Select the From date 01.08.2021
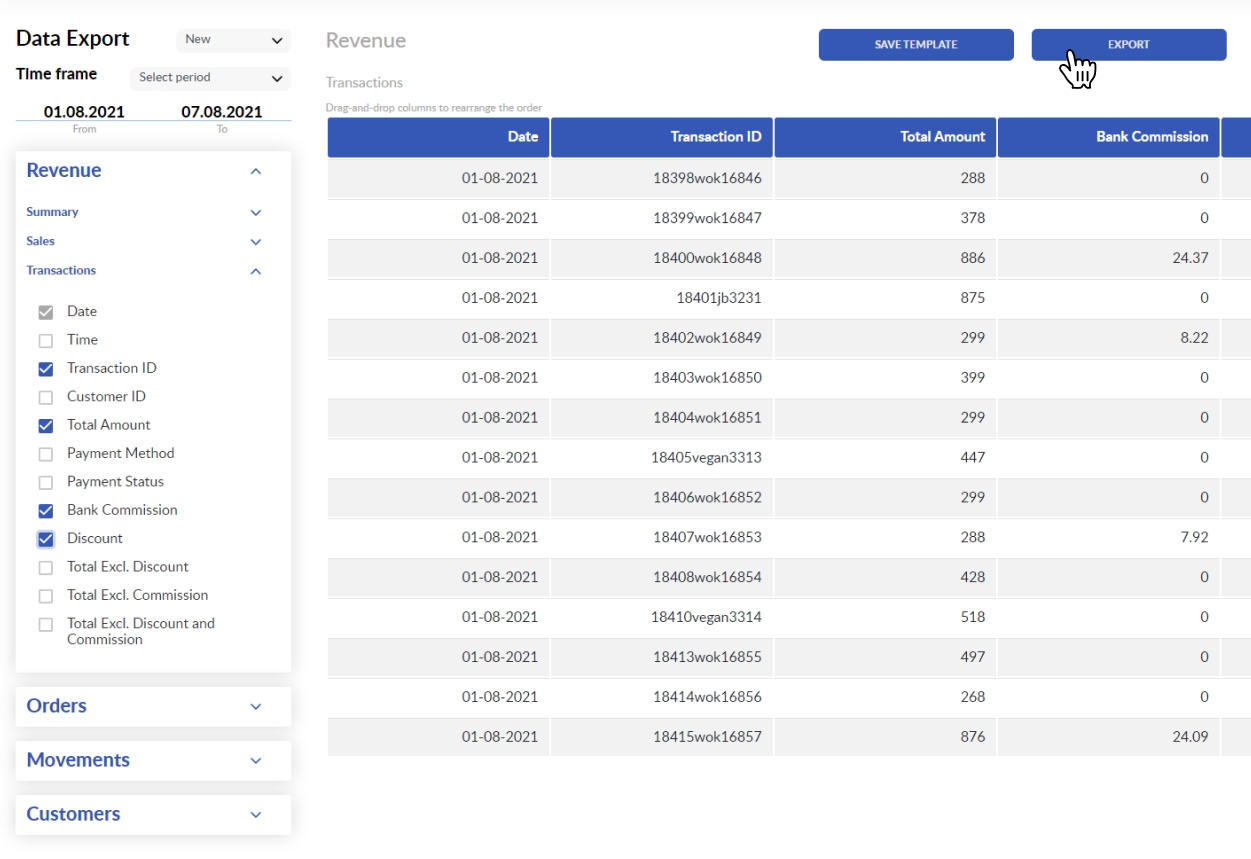The width and height of the screenshot is (1251, 859). (x=84, y=112)
